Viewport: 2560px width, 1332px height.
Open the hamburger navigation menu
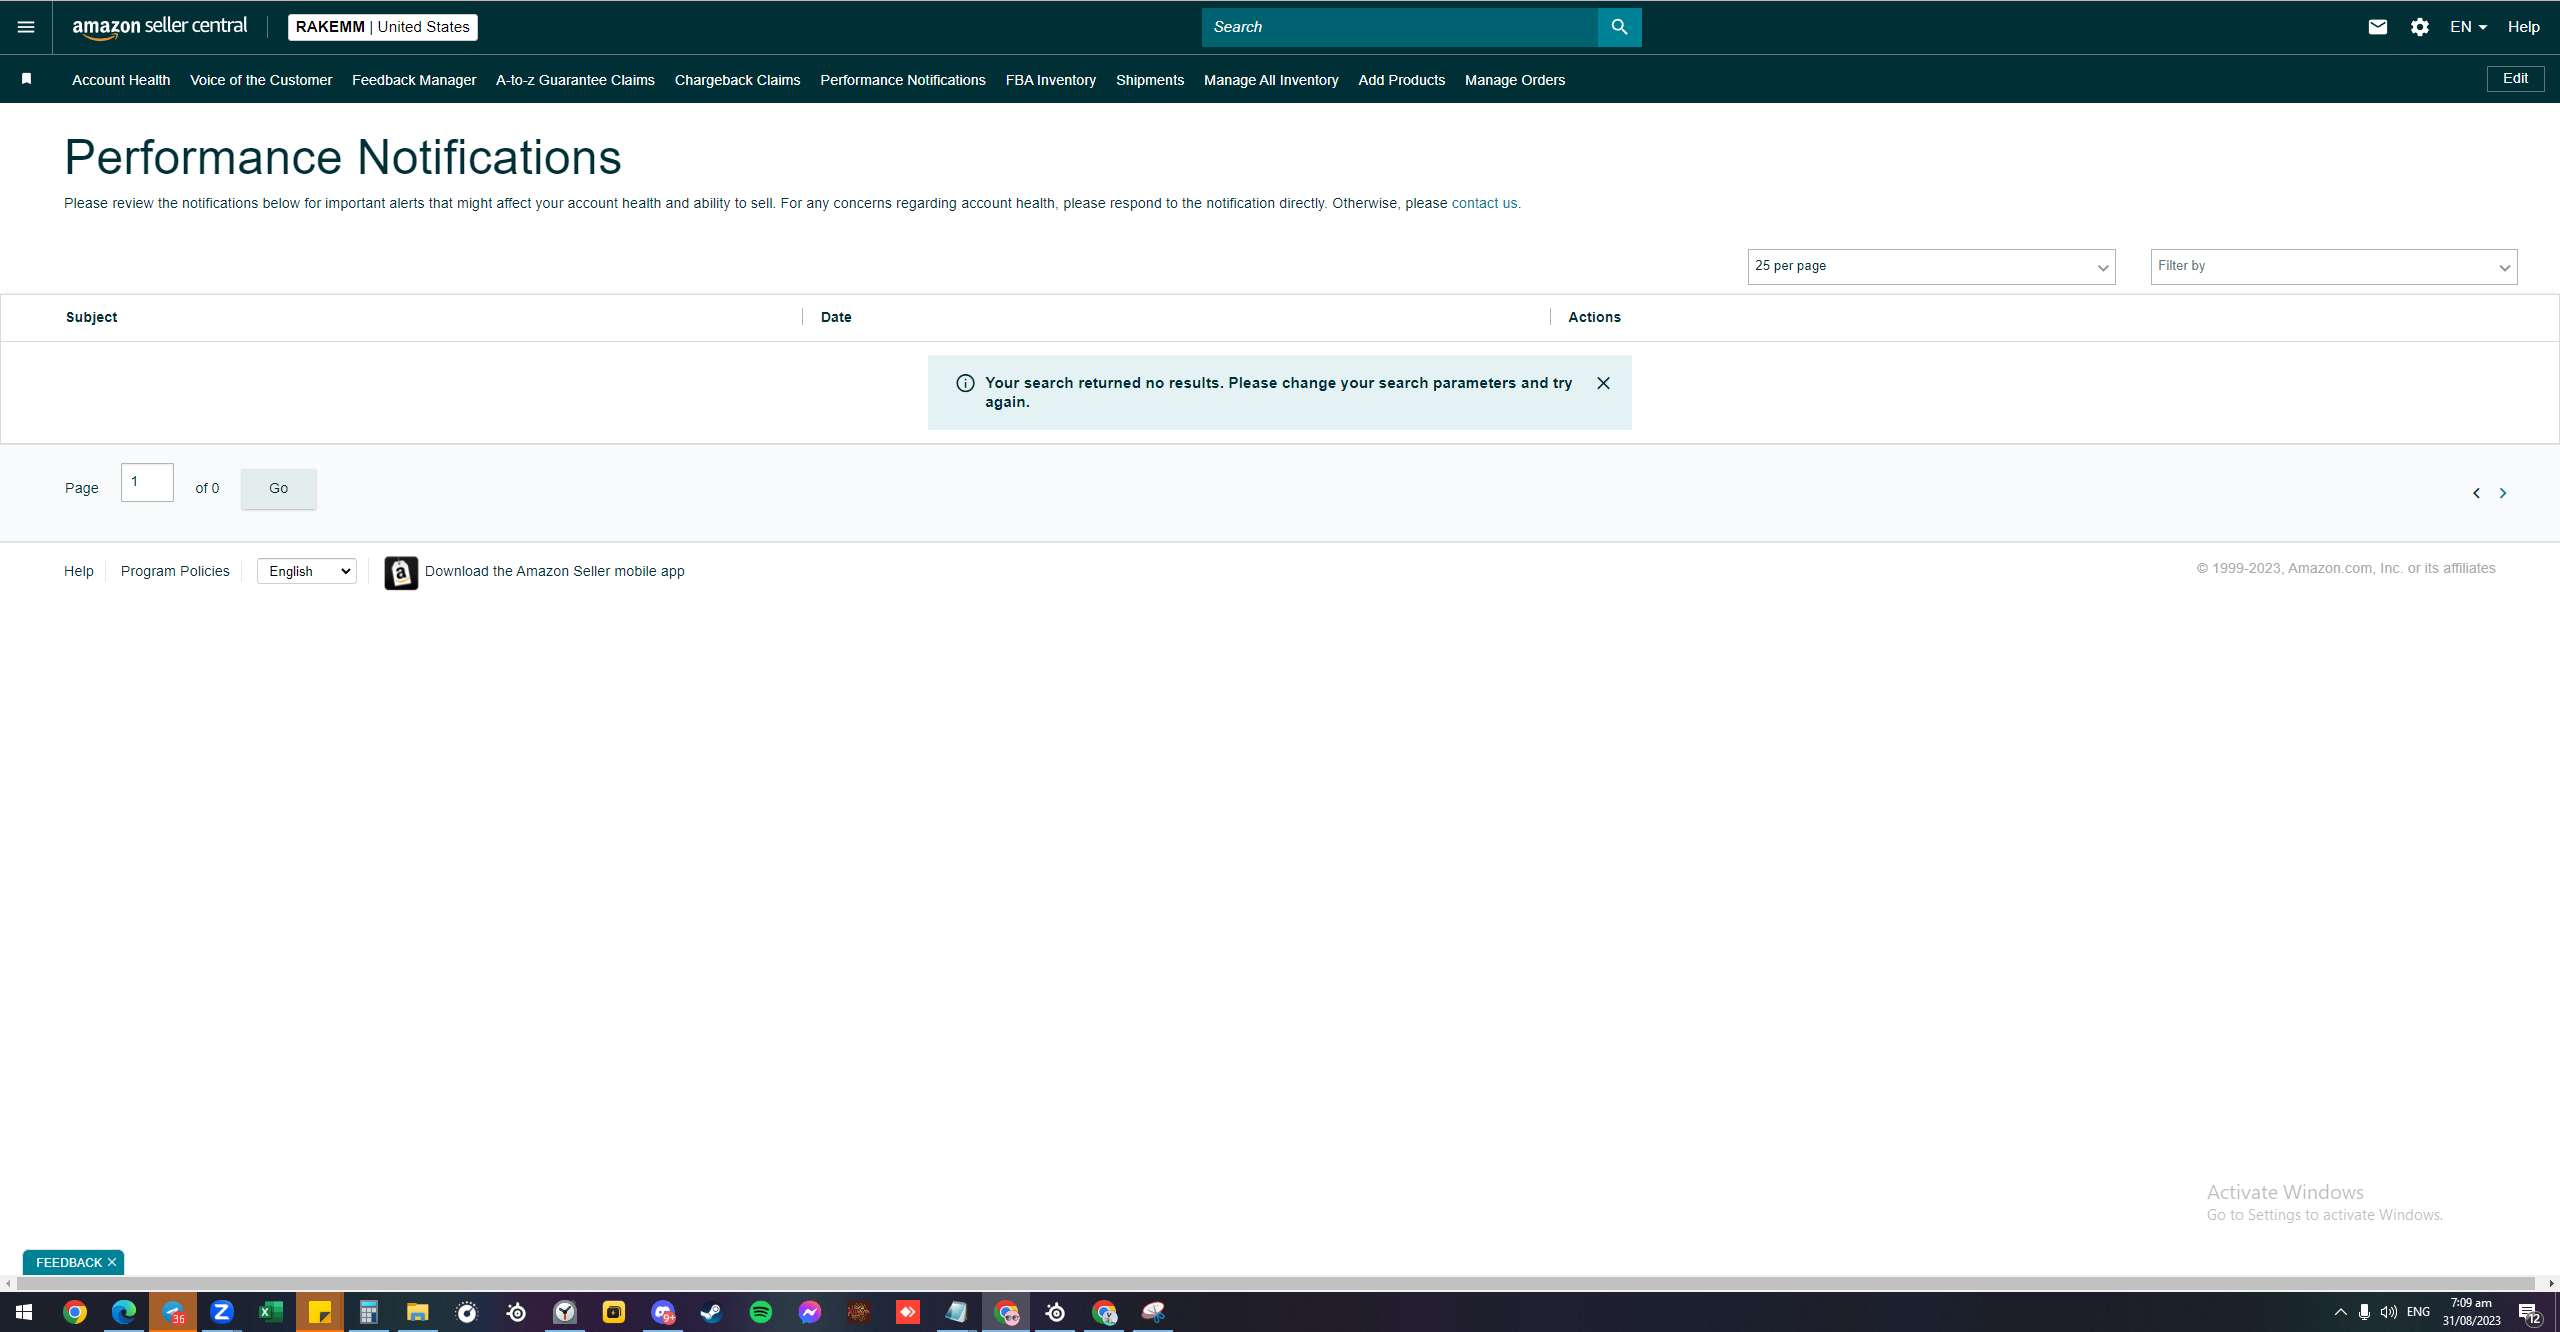click(x=26, y=27)
